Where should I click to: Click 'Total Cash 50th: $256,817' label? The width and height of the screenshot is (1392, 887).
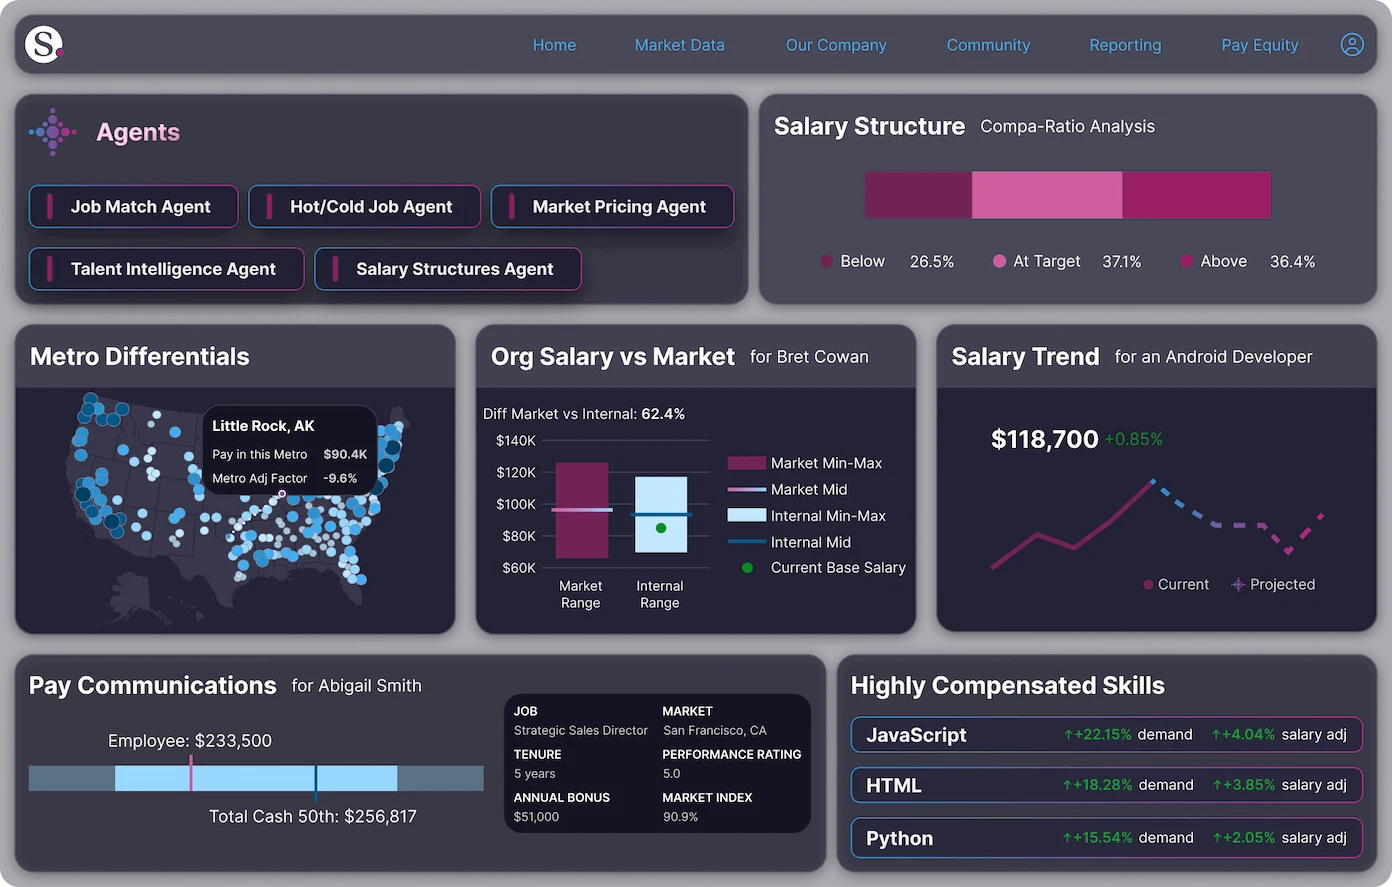pyautogui.click(x=313, y=817)
